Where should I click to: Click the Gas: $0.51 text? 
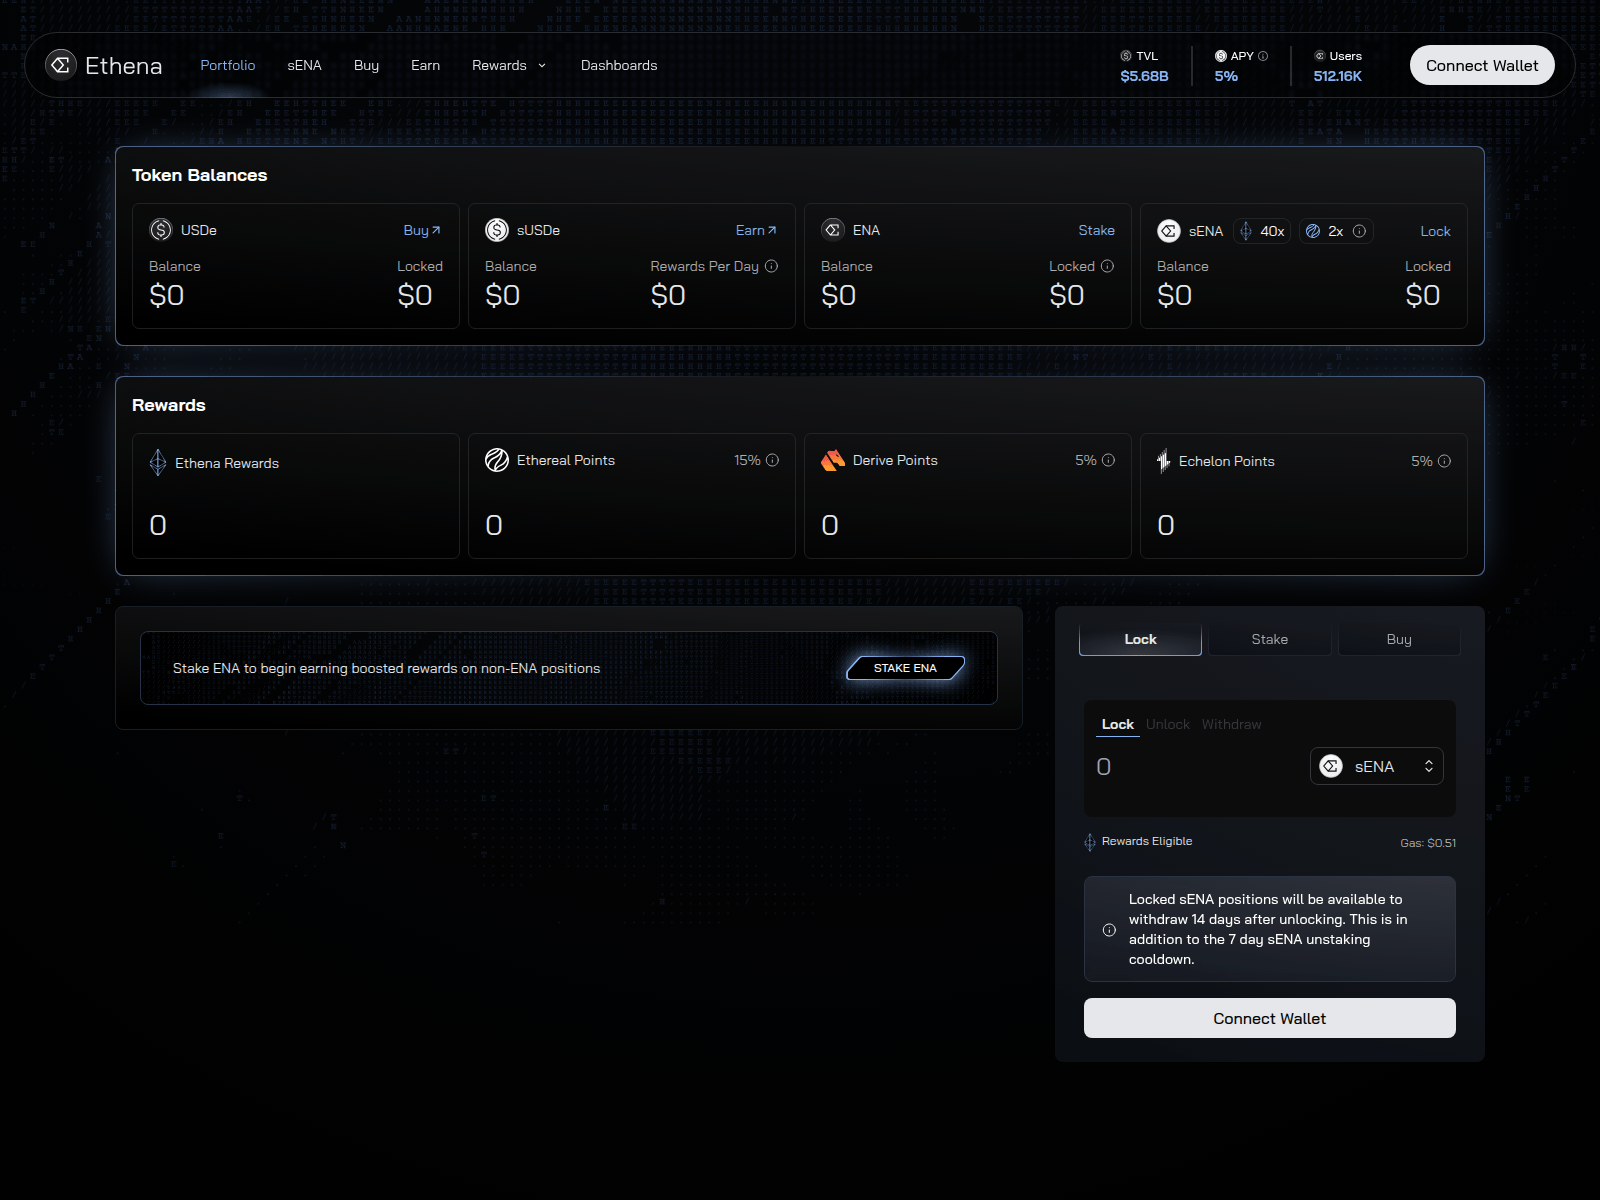tap(1428, 843)
